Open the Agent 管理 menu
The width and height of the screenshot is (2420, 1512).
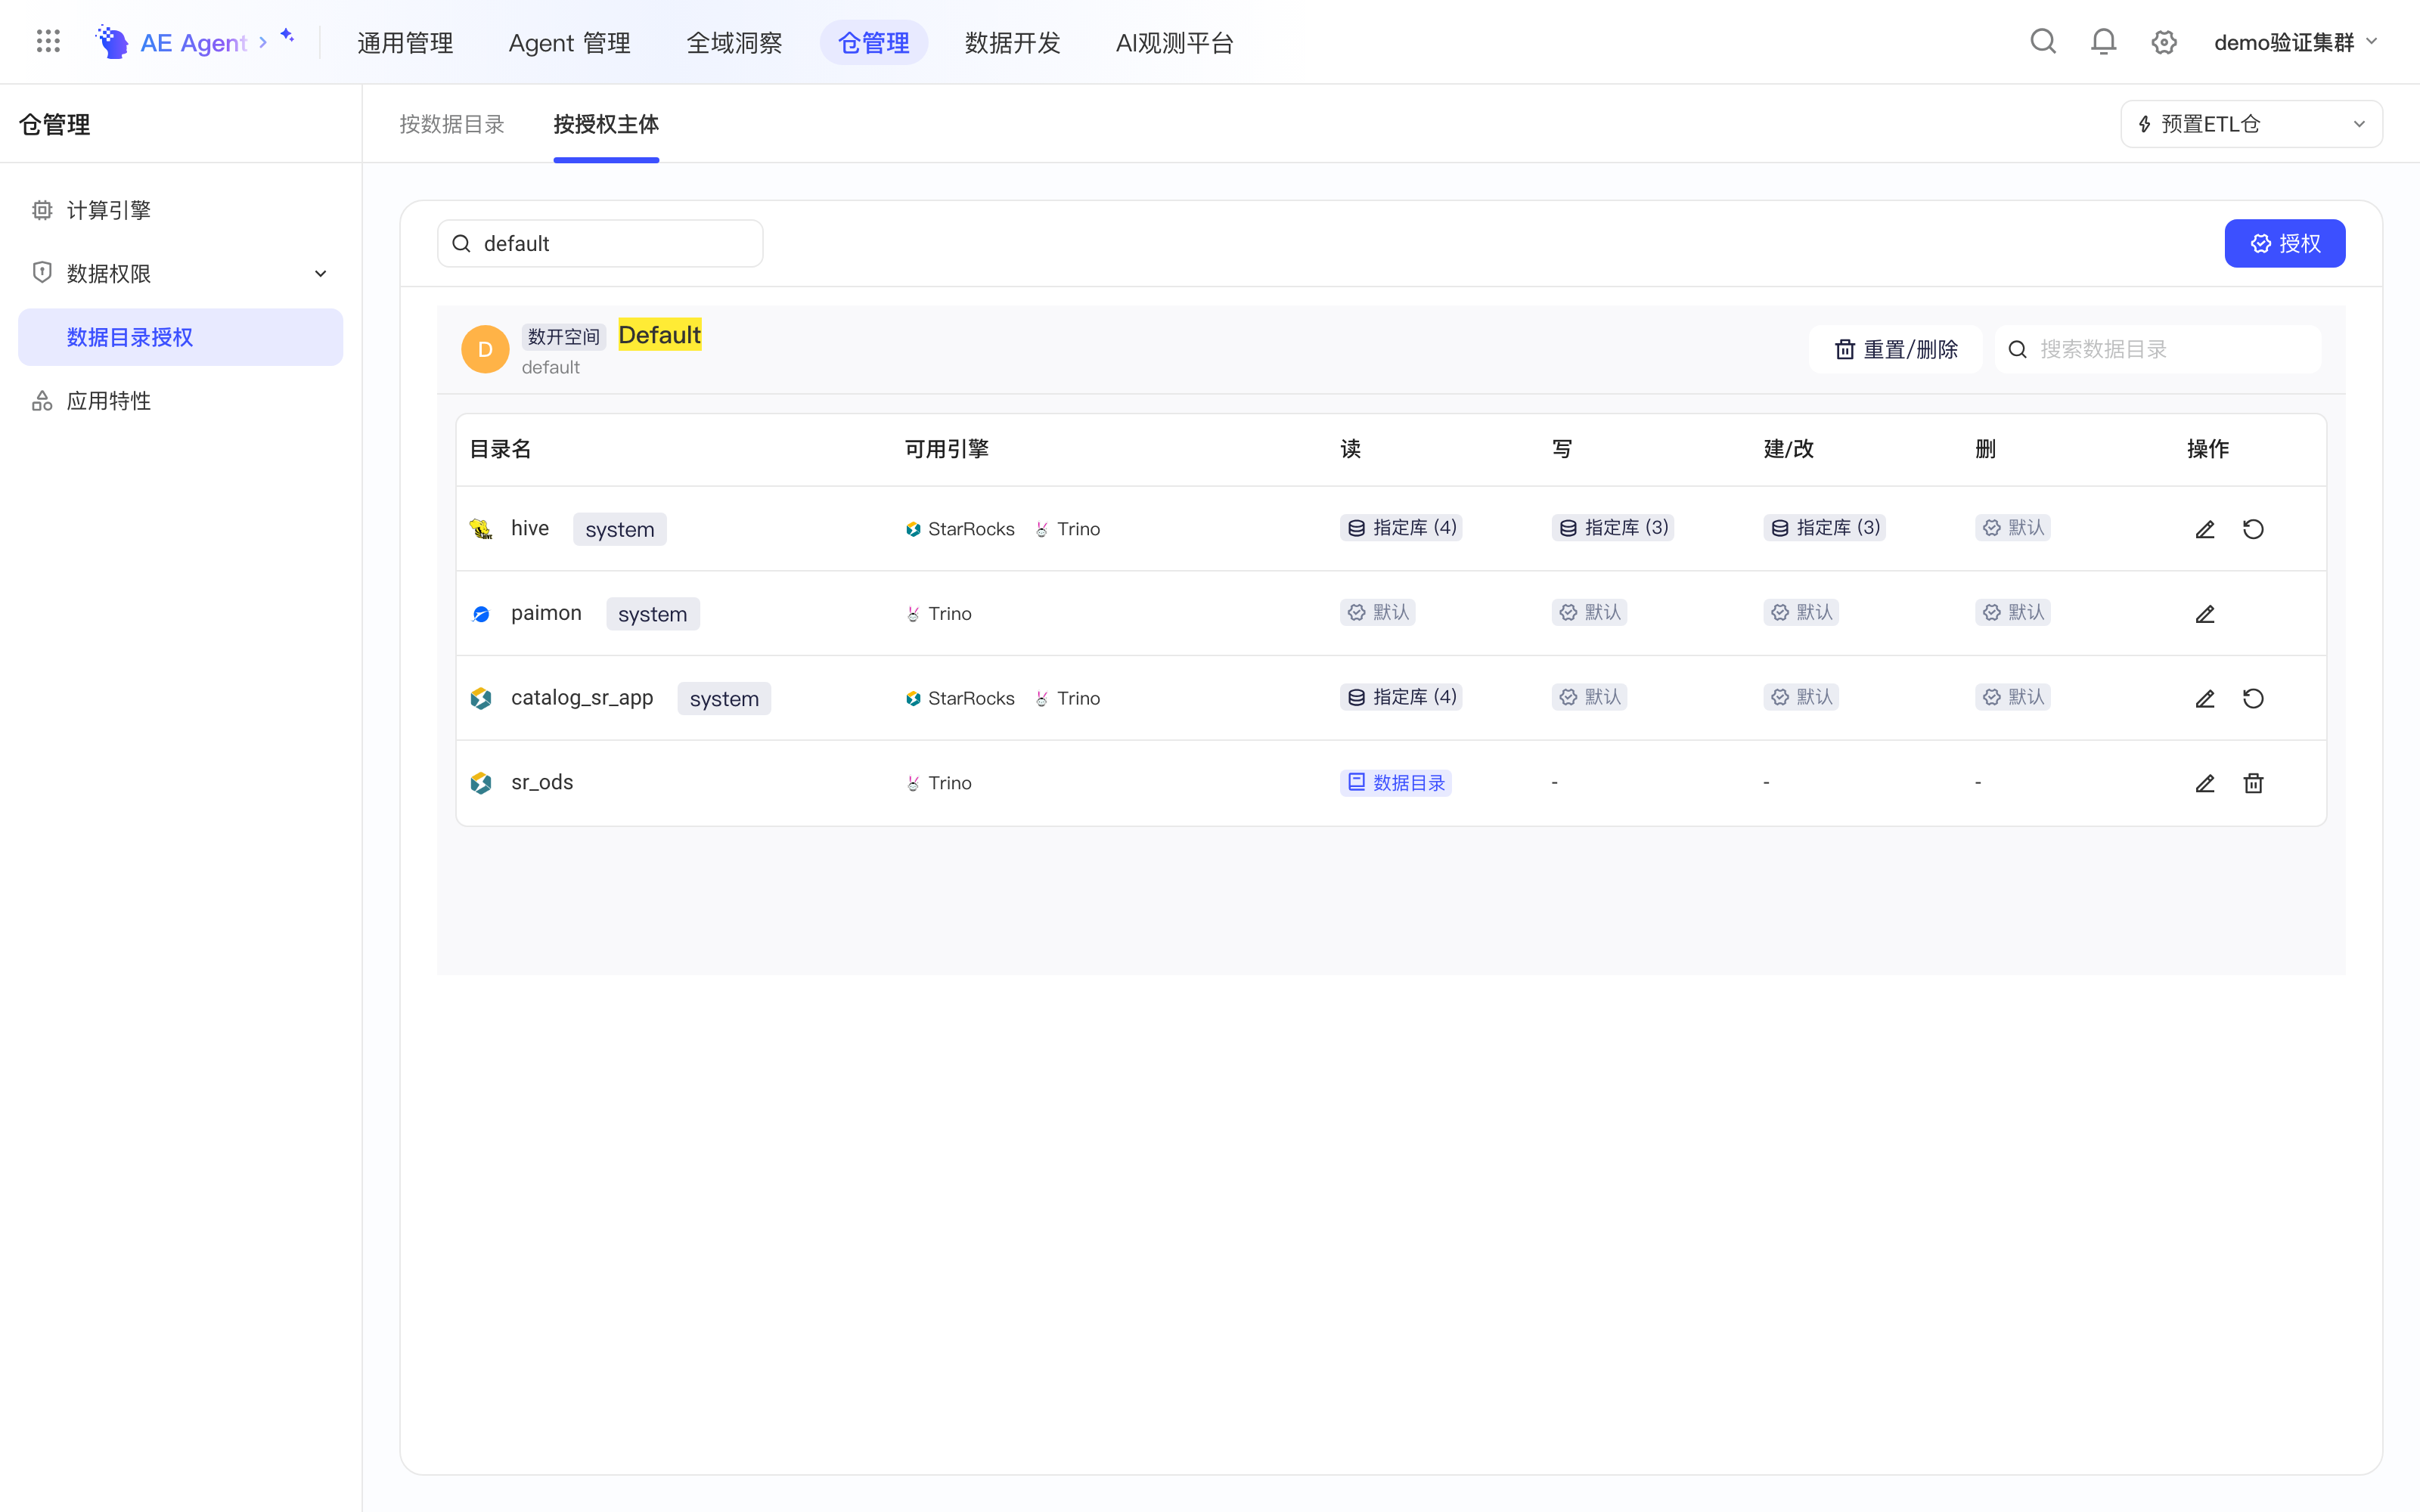(569, 42)
